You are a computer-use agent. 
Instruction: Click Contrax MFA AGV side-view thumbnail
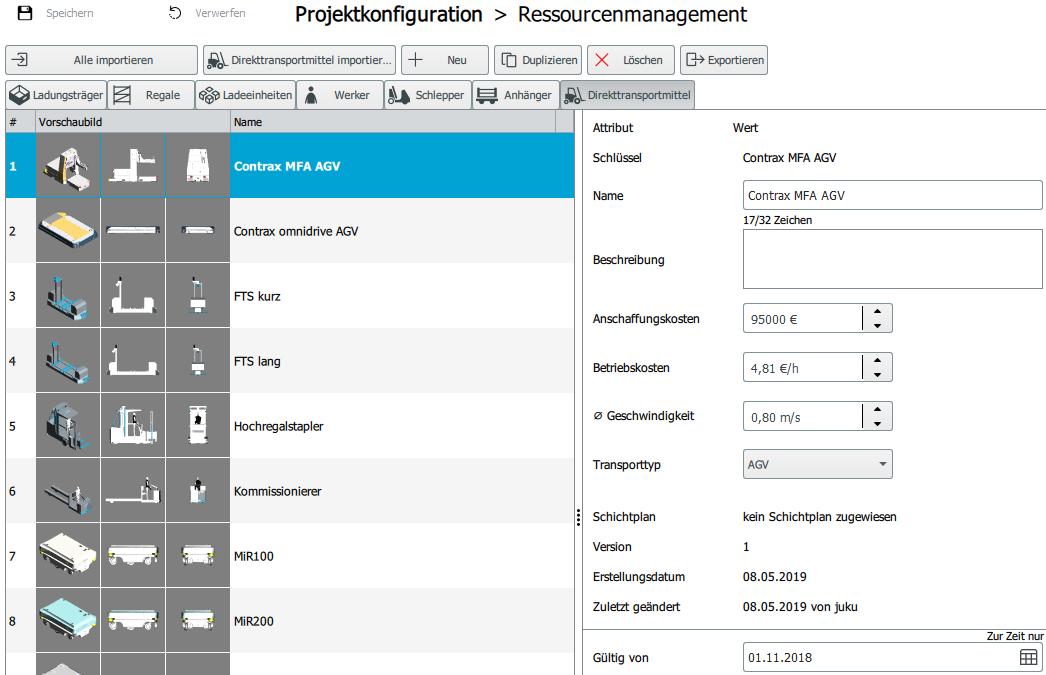coord(133,165)
